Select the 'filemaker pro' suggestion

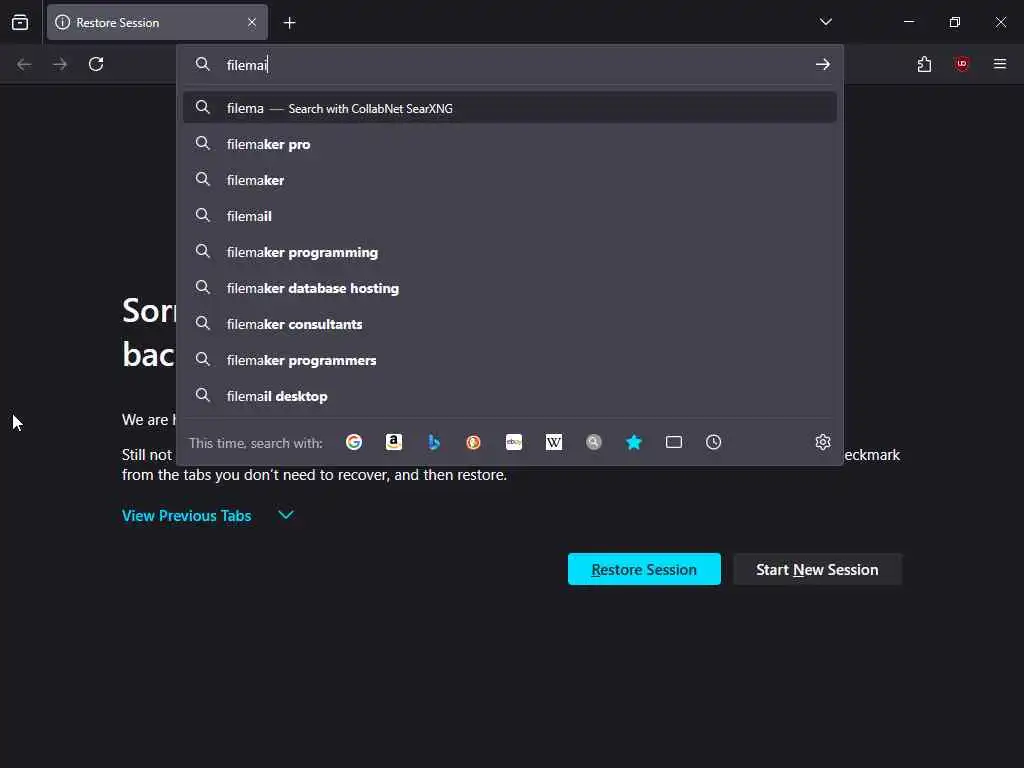[x=509, y=144]
